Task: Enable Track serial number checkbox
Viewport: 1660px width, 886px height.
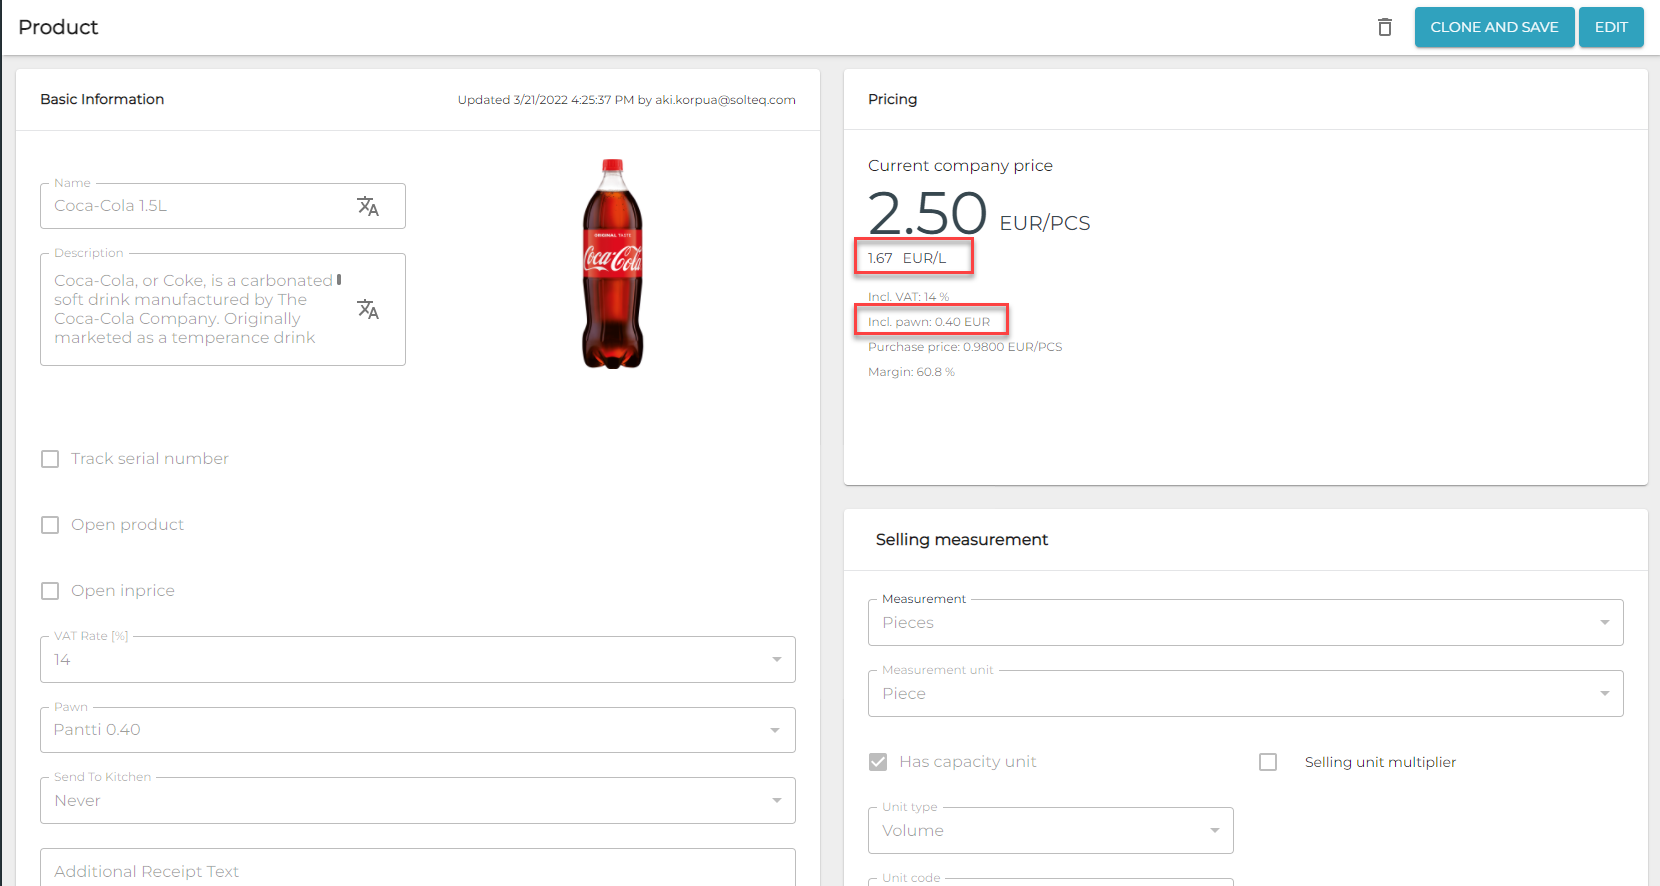Action: click(50, 459)
